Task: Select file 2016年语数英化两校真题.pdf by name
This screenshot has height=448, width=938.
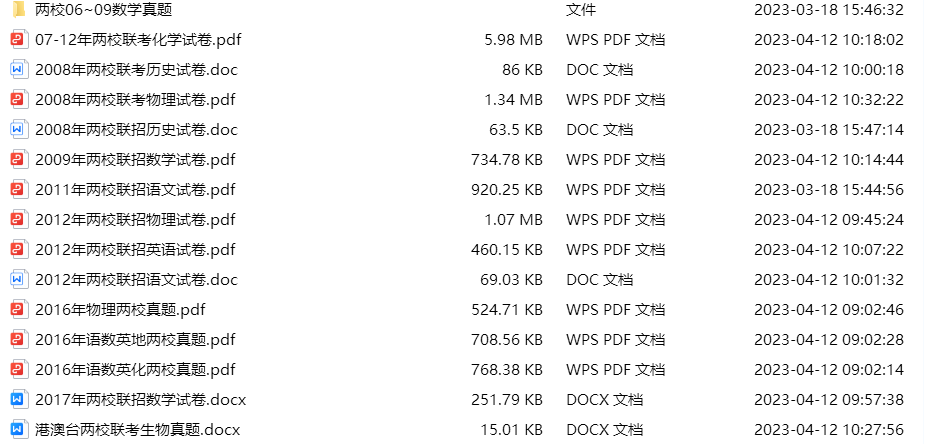Action: 135,370
